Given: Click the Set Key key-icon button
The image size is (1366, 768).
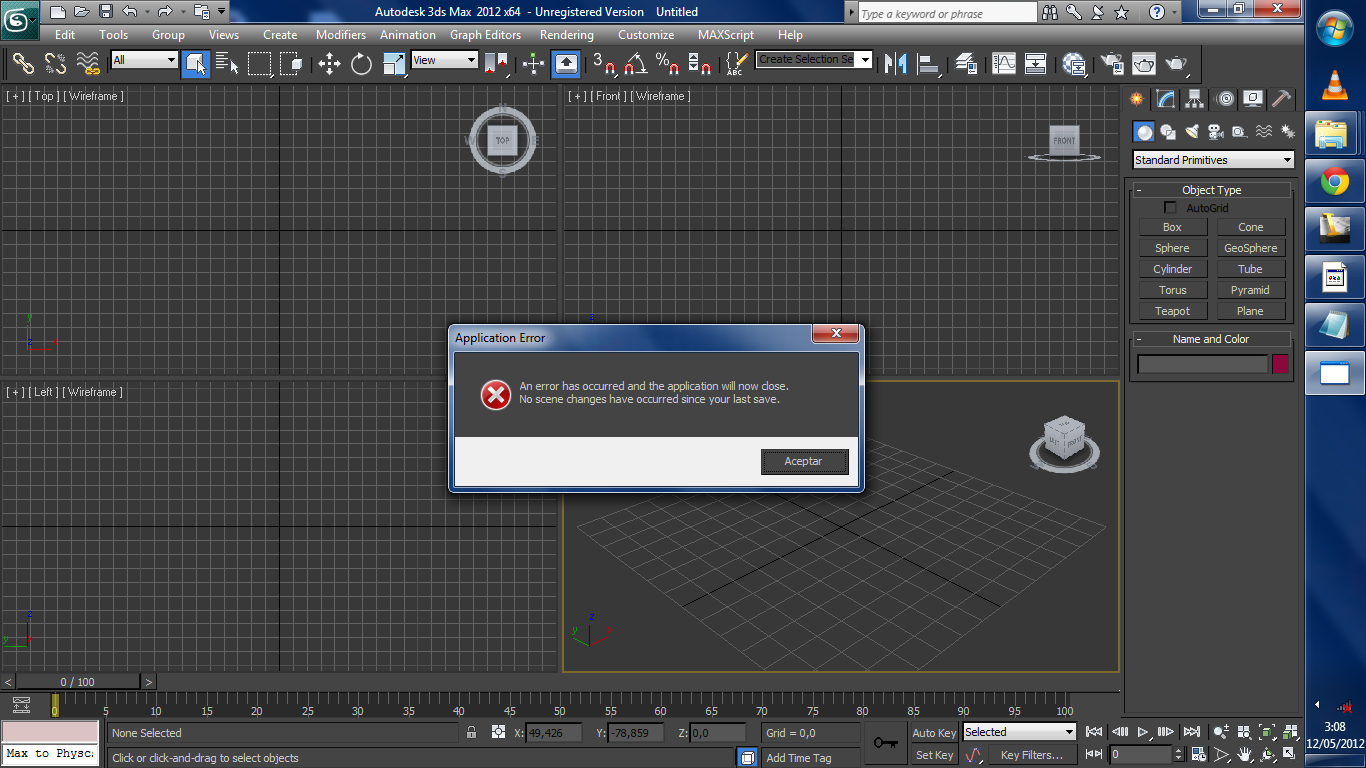Looking at the screenshot, I should pyautogui.click(x=885, y=743).
